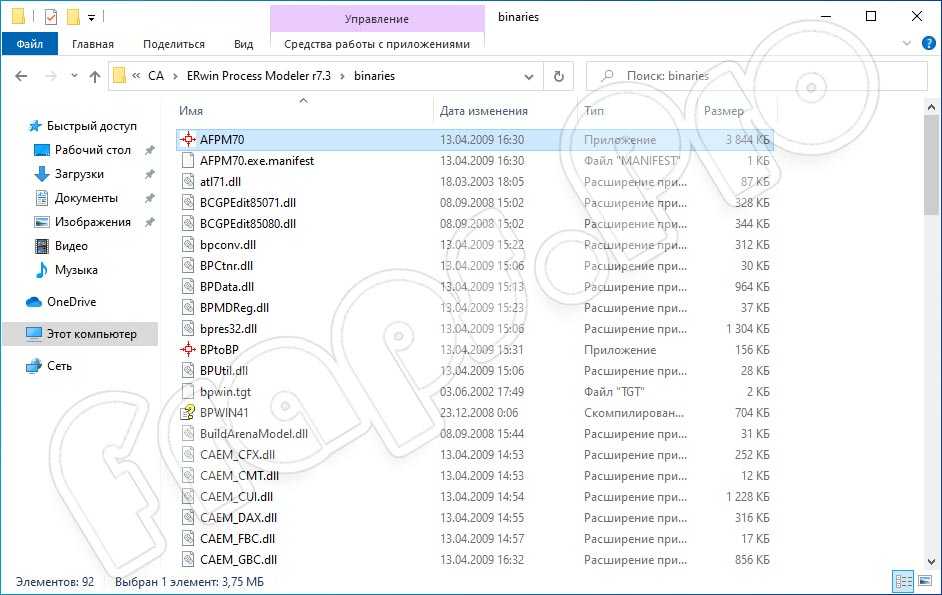Open the recent locations dropdown arrow

(x=74, y=76)
